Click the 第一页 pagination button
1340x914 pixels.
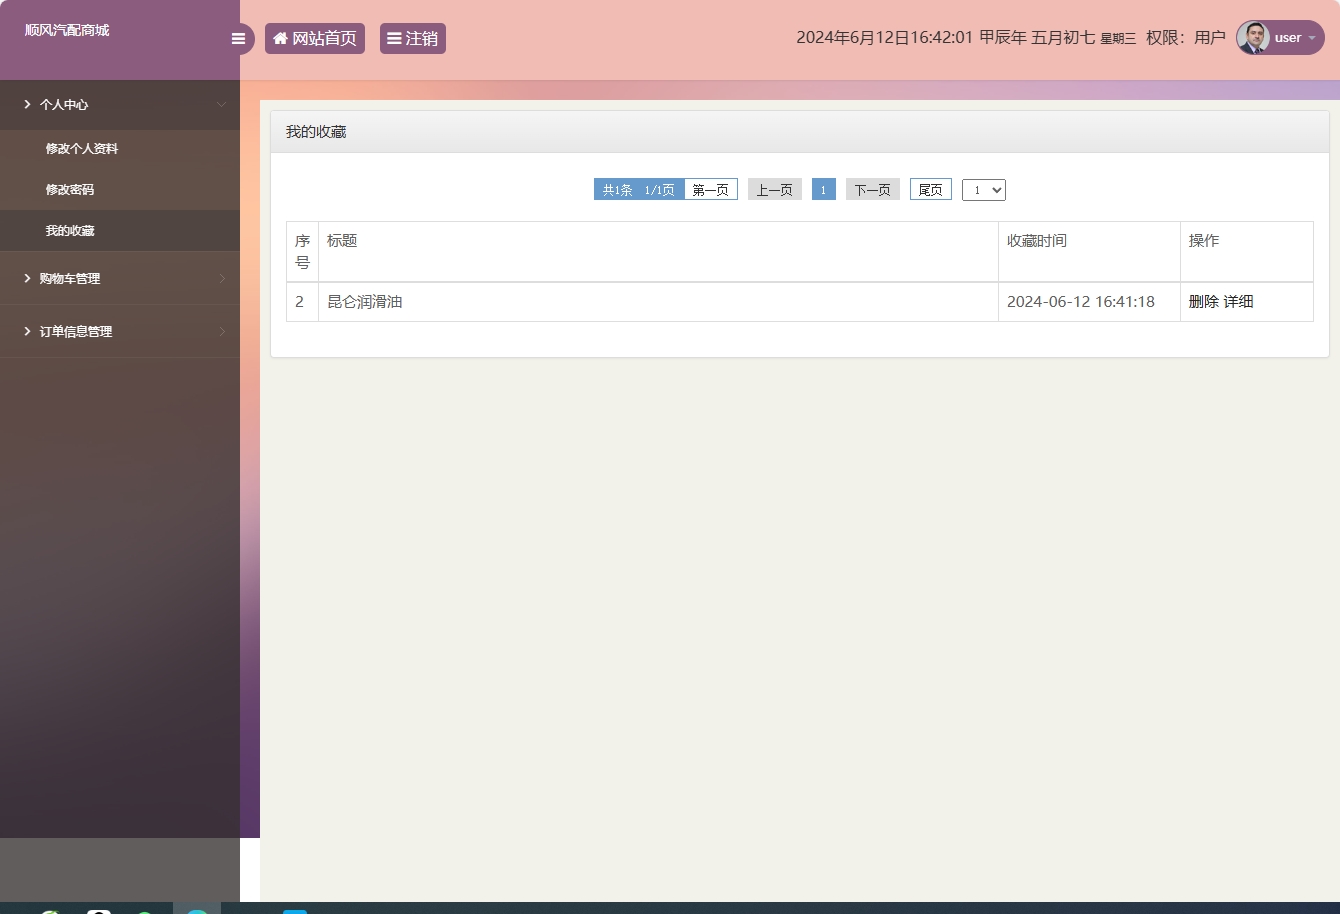(710, 189)
